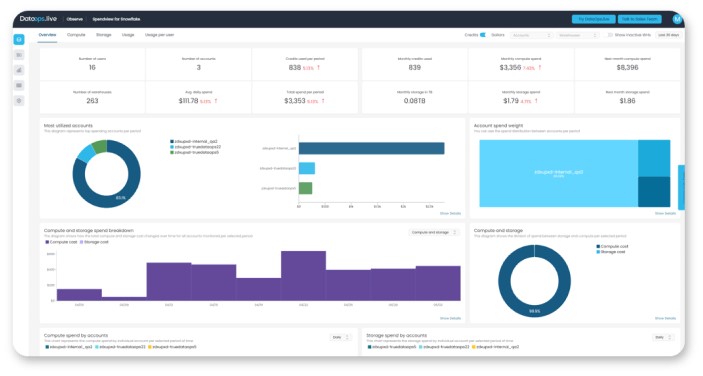
Task: Click red up arrow beside Avg. daily spend
Action: pos(216,101)
